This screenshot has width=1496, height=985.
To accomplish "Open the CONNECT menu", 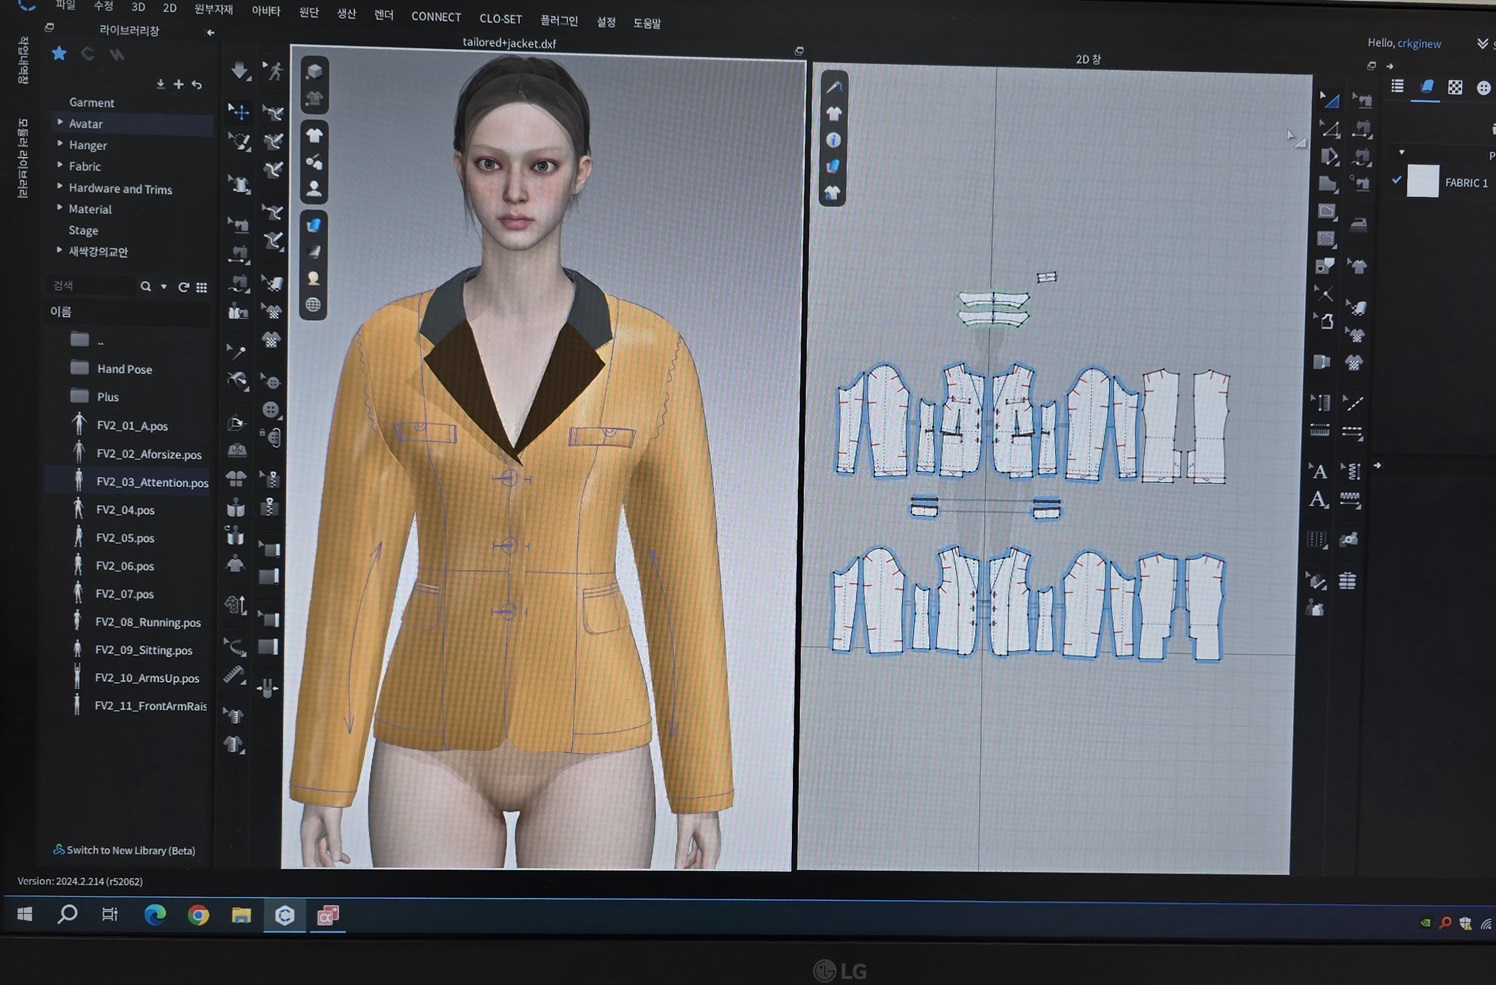I will click(x=436, y=17).
